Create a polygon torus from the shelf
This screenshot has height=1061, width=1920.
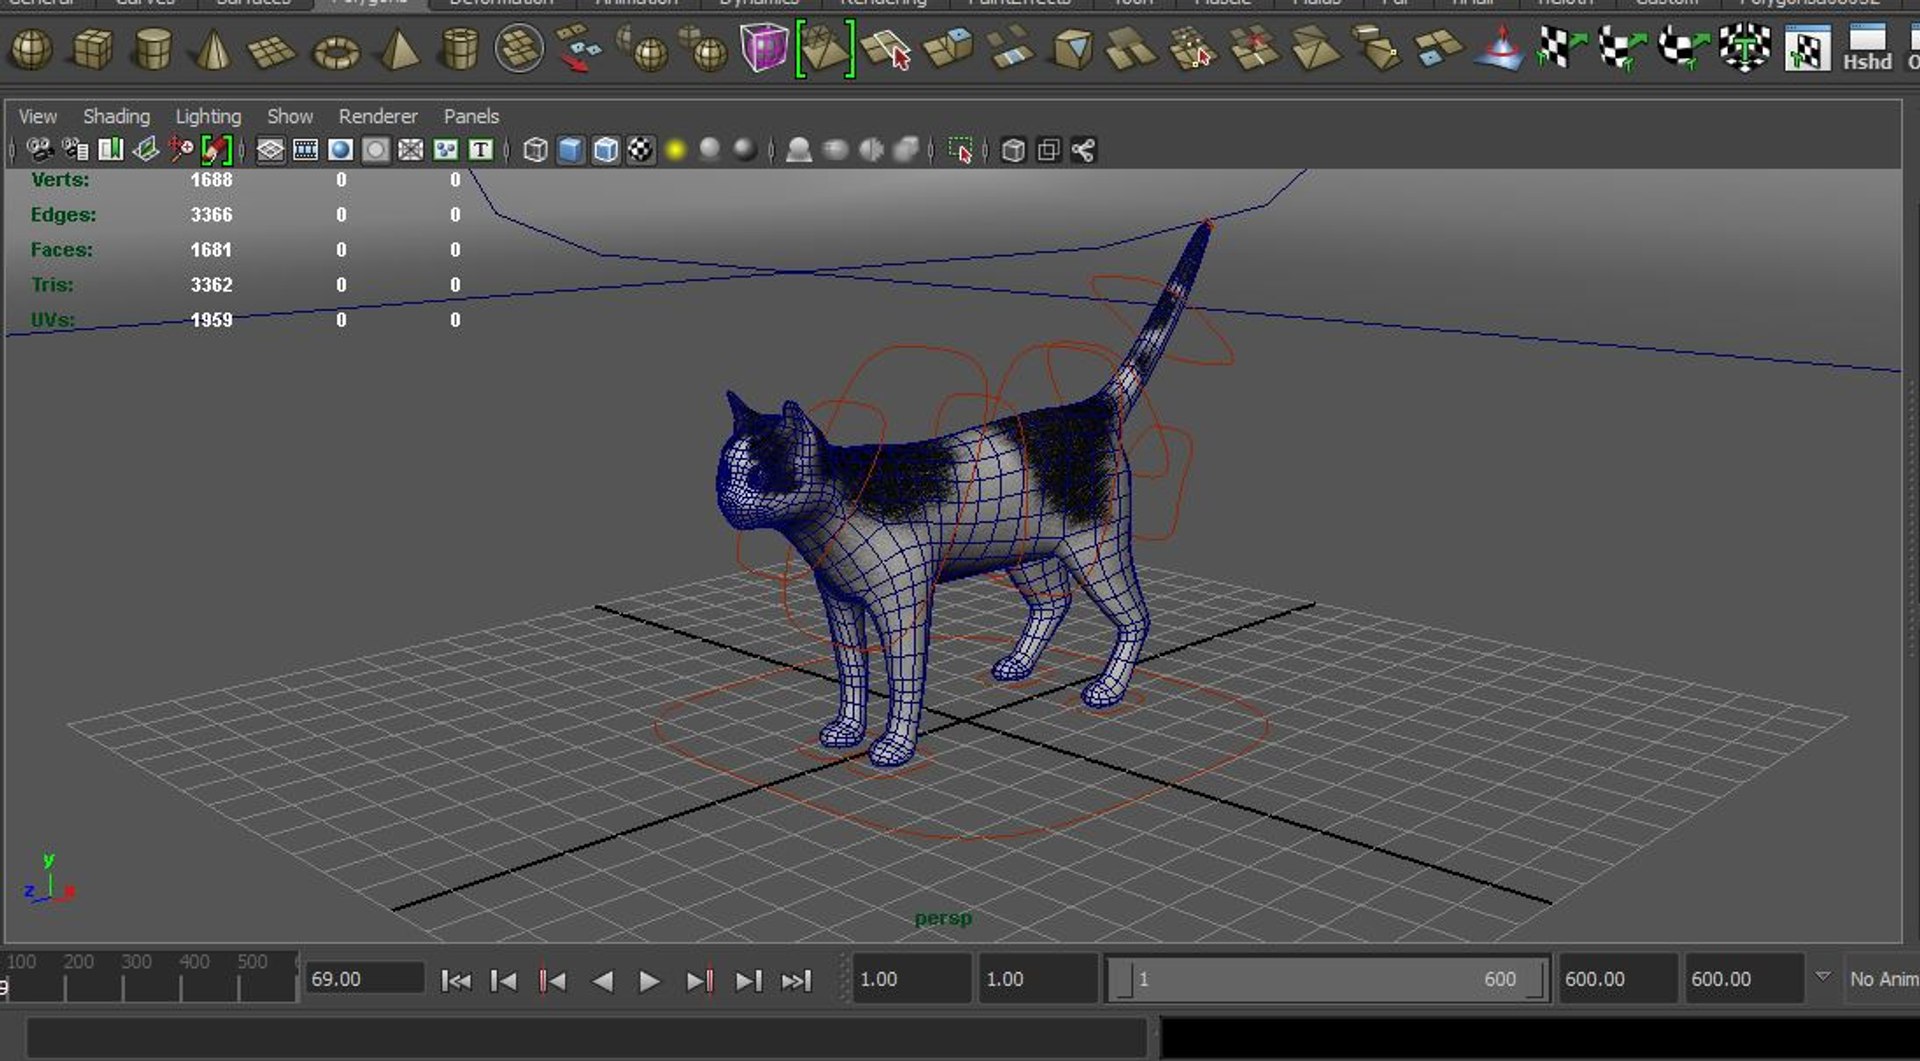pyautogui.click(x=336, y=51)
